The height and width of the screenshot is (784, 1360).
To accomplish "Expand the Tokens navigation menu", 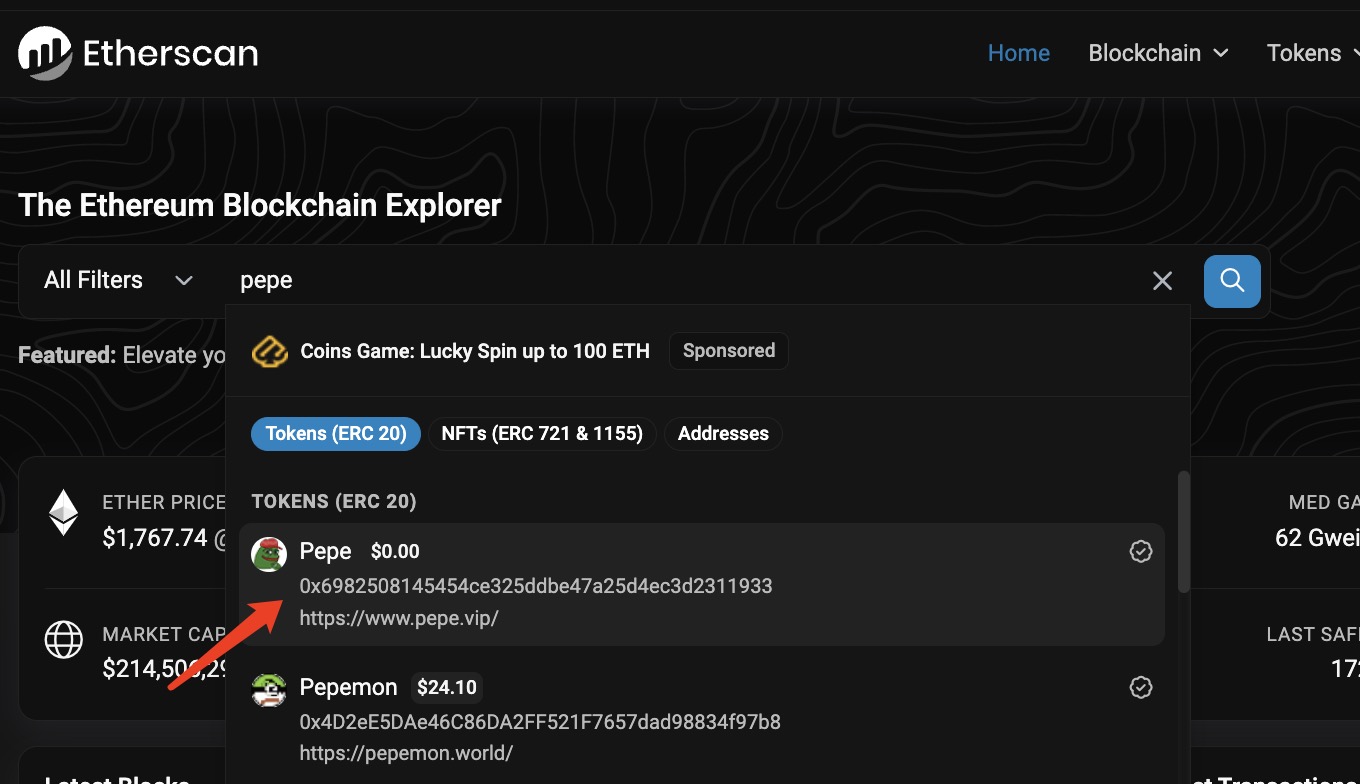I will point(1312,53).
